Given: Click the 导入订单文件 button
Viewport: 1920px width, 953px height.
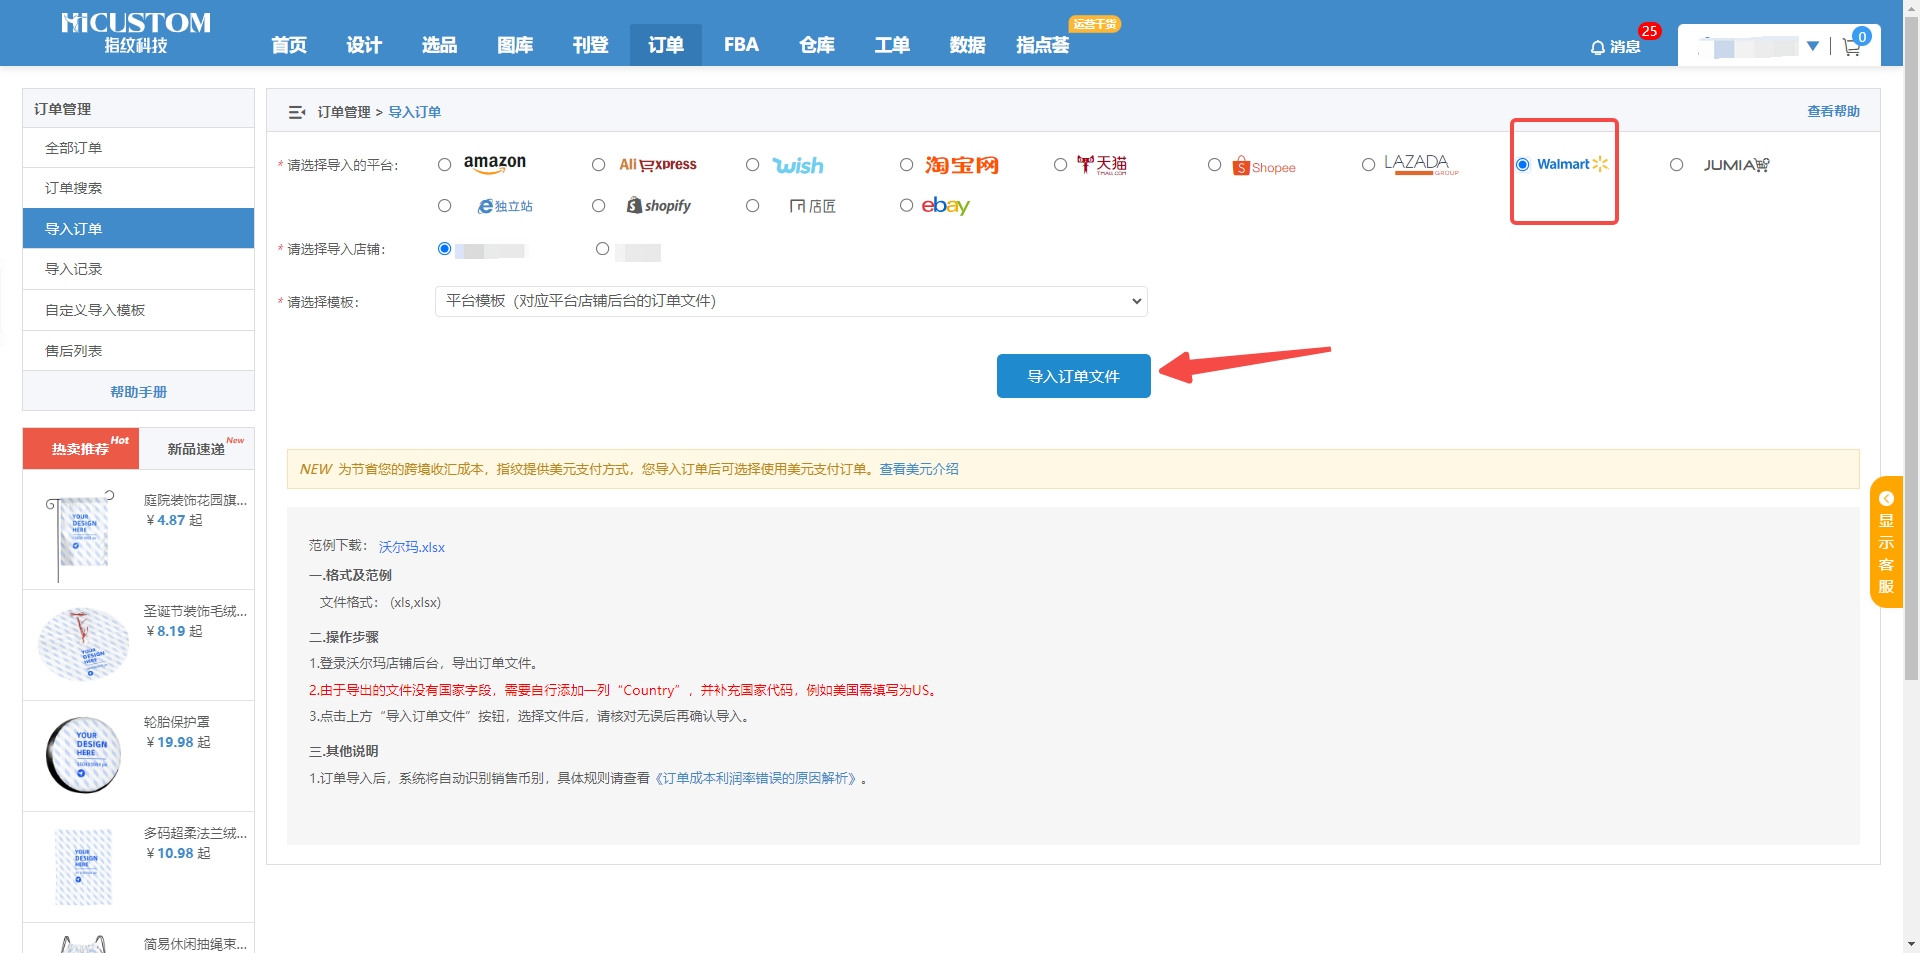Looking at the screenshot, I should click(x=1073, y=376).
